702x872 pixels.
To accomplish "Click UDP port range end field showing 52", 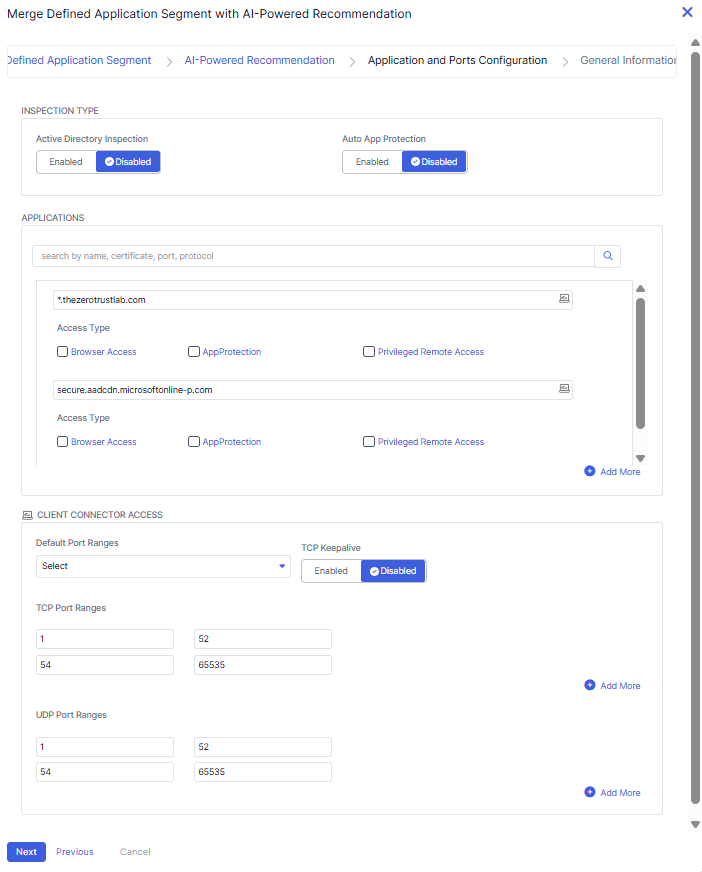I will (x=263, y=747).
